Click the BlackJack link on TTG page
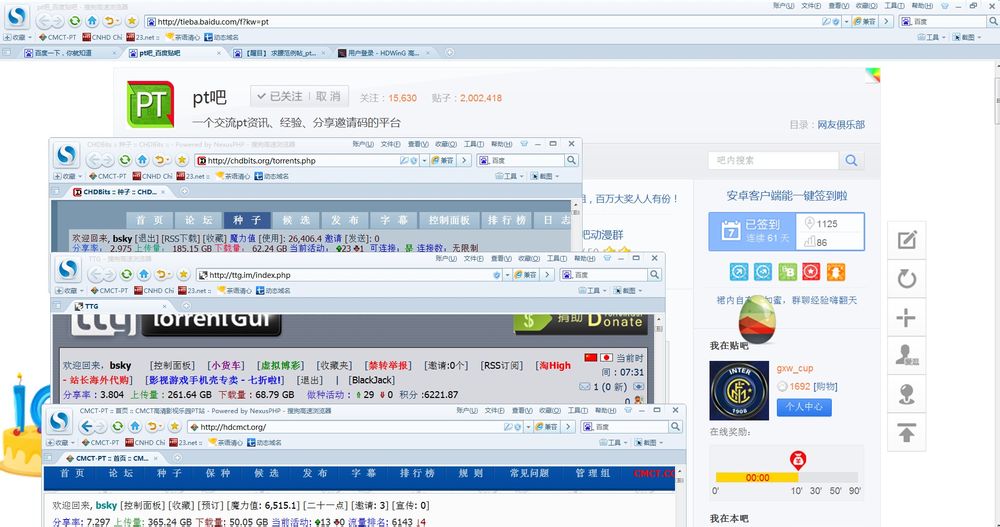Screen dimensions: 1000x527 tap(373, 380)
